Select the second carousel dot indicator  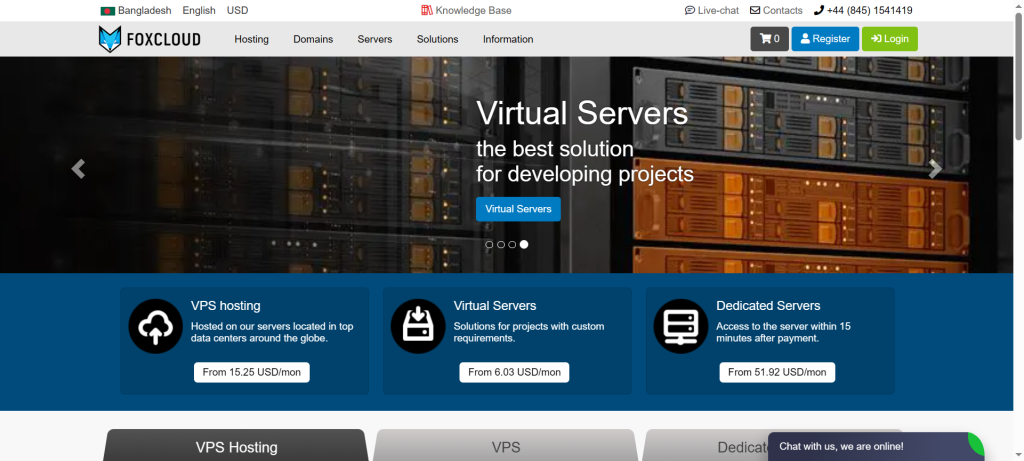click(501, 244)
